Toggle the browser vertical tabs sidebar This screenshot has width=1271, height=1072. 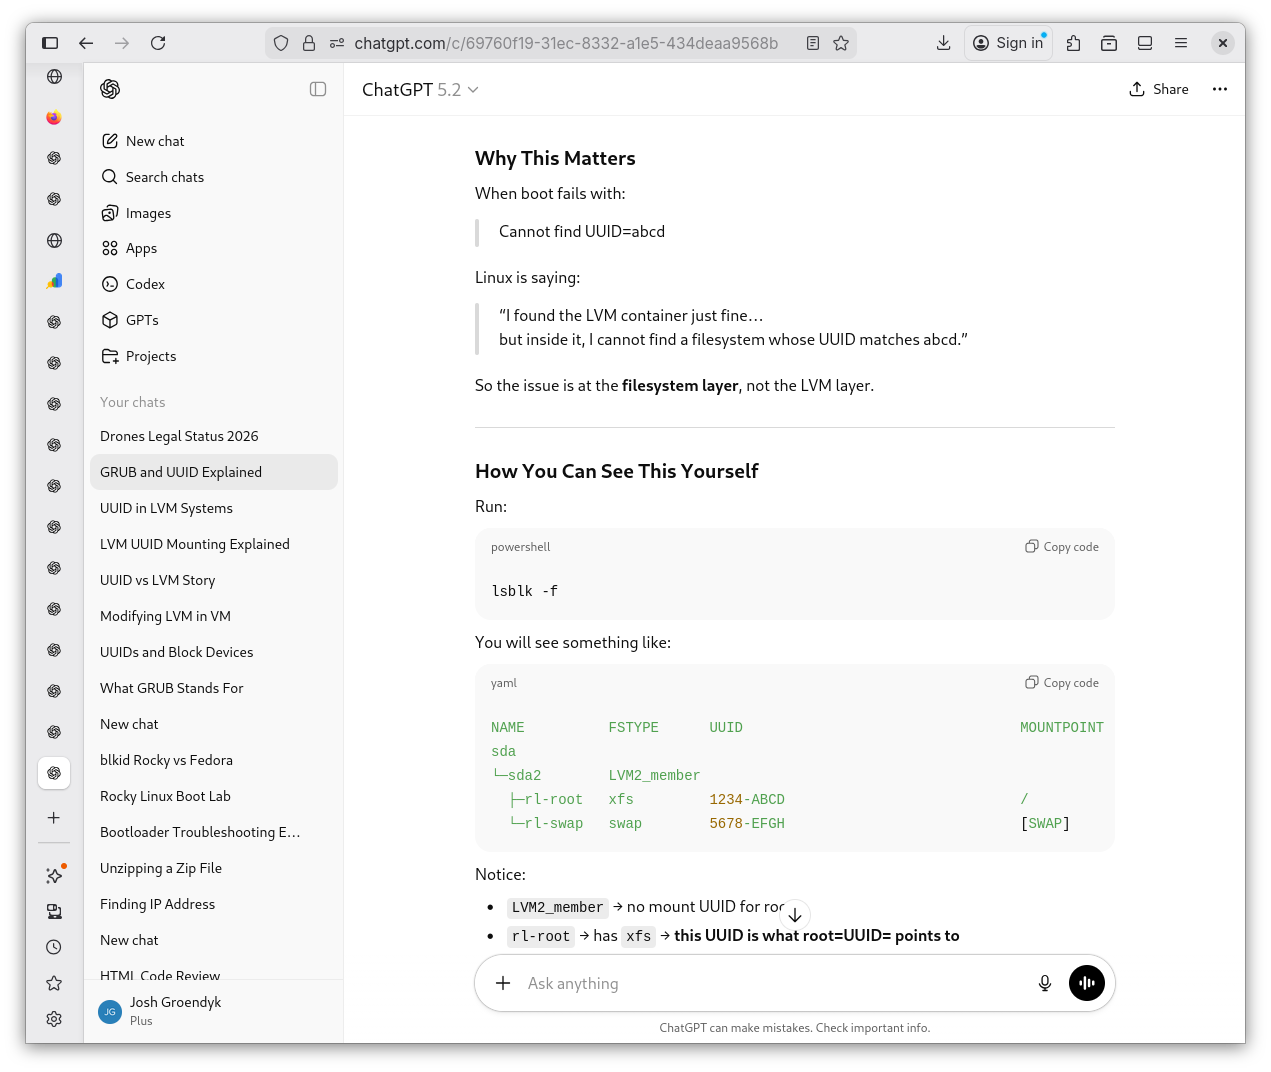click(x=50, y=43)
